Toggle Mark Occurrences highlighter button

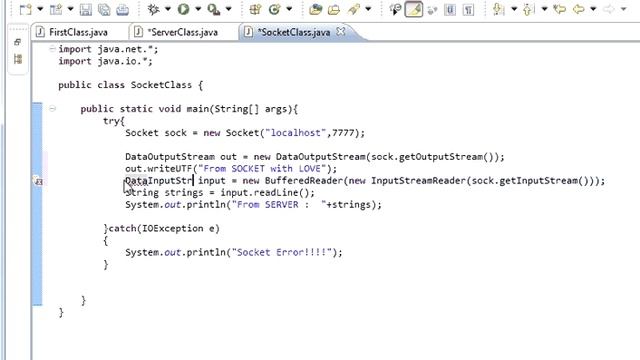click(x=413, y=9)
